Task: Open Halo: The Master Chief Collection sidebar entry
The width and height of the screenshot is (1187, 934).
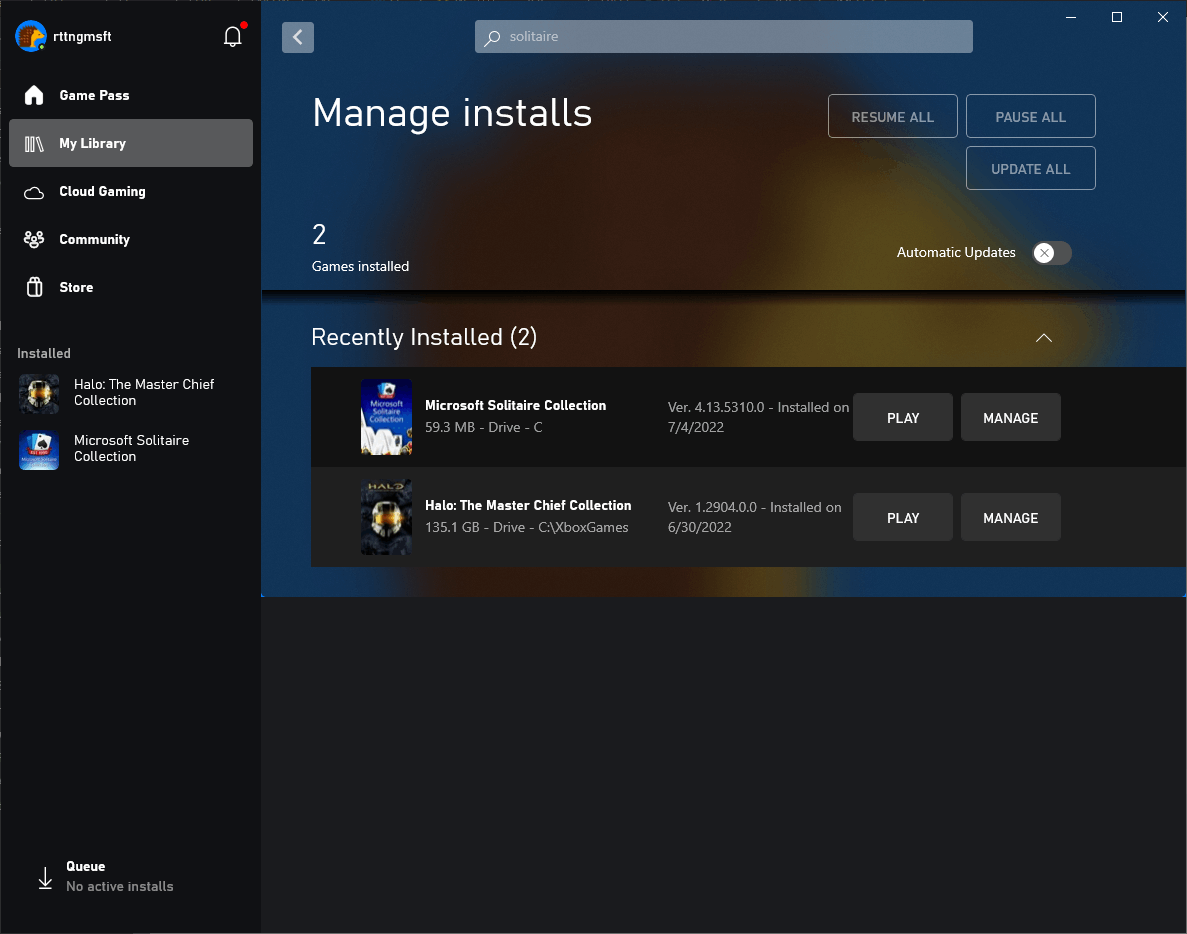Action: (131, 393)
